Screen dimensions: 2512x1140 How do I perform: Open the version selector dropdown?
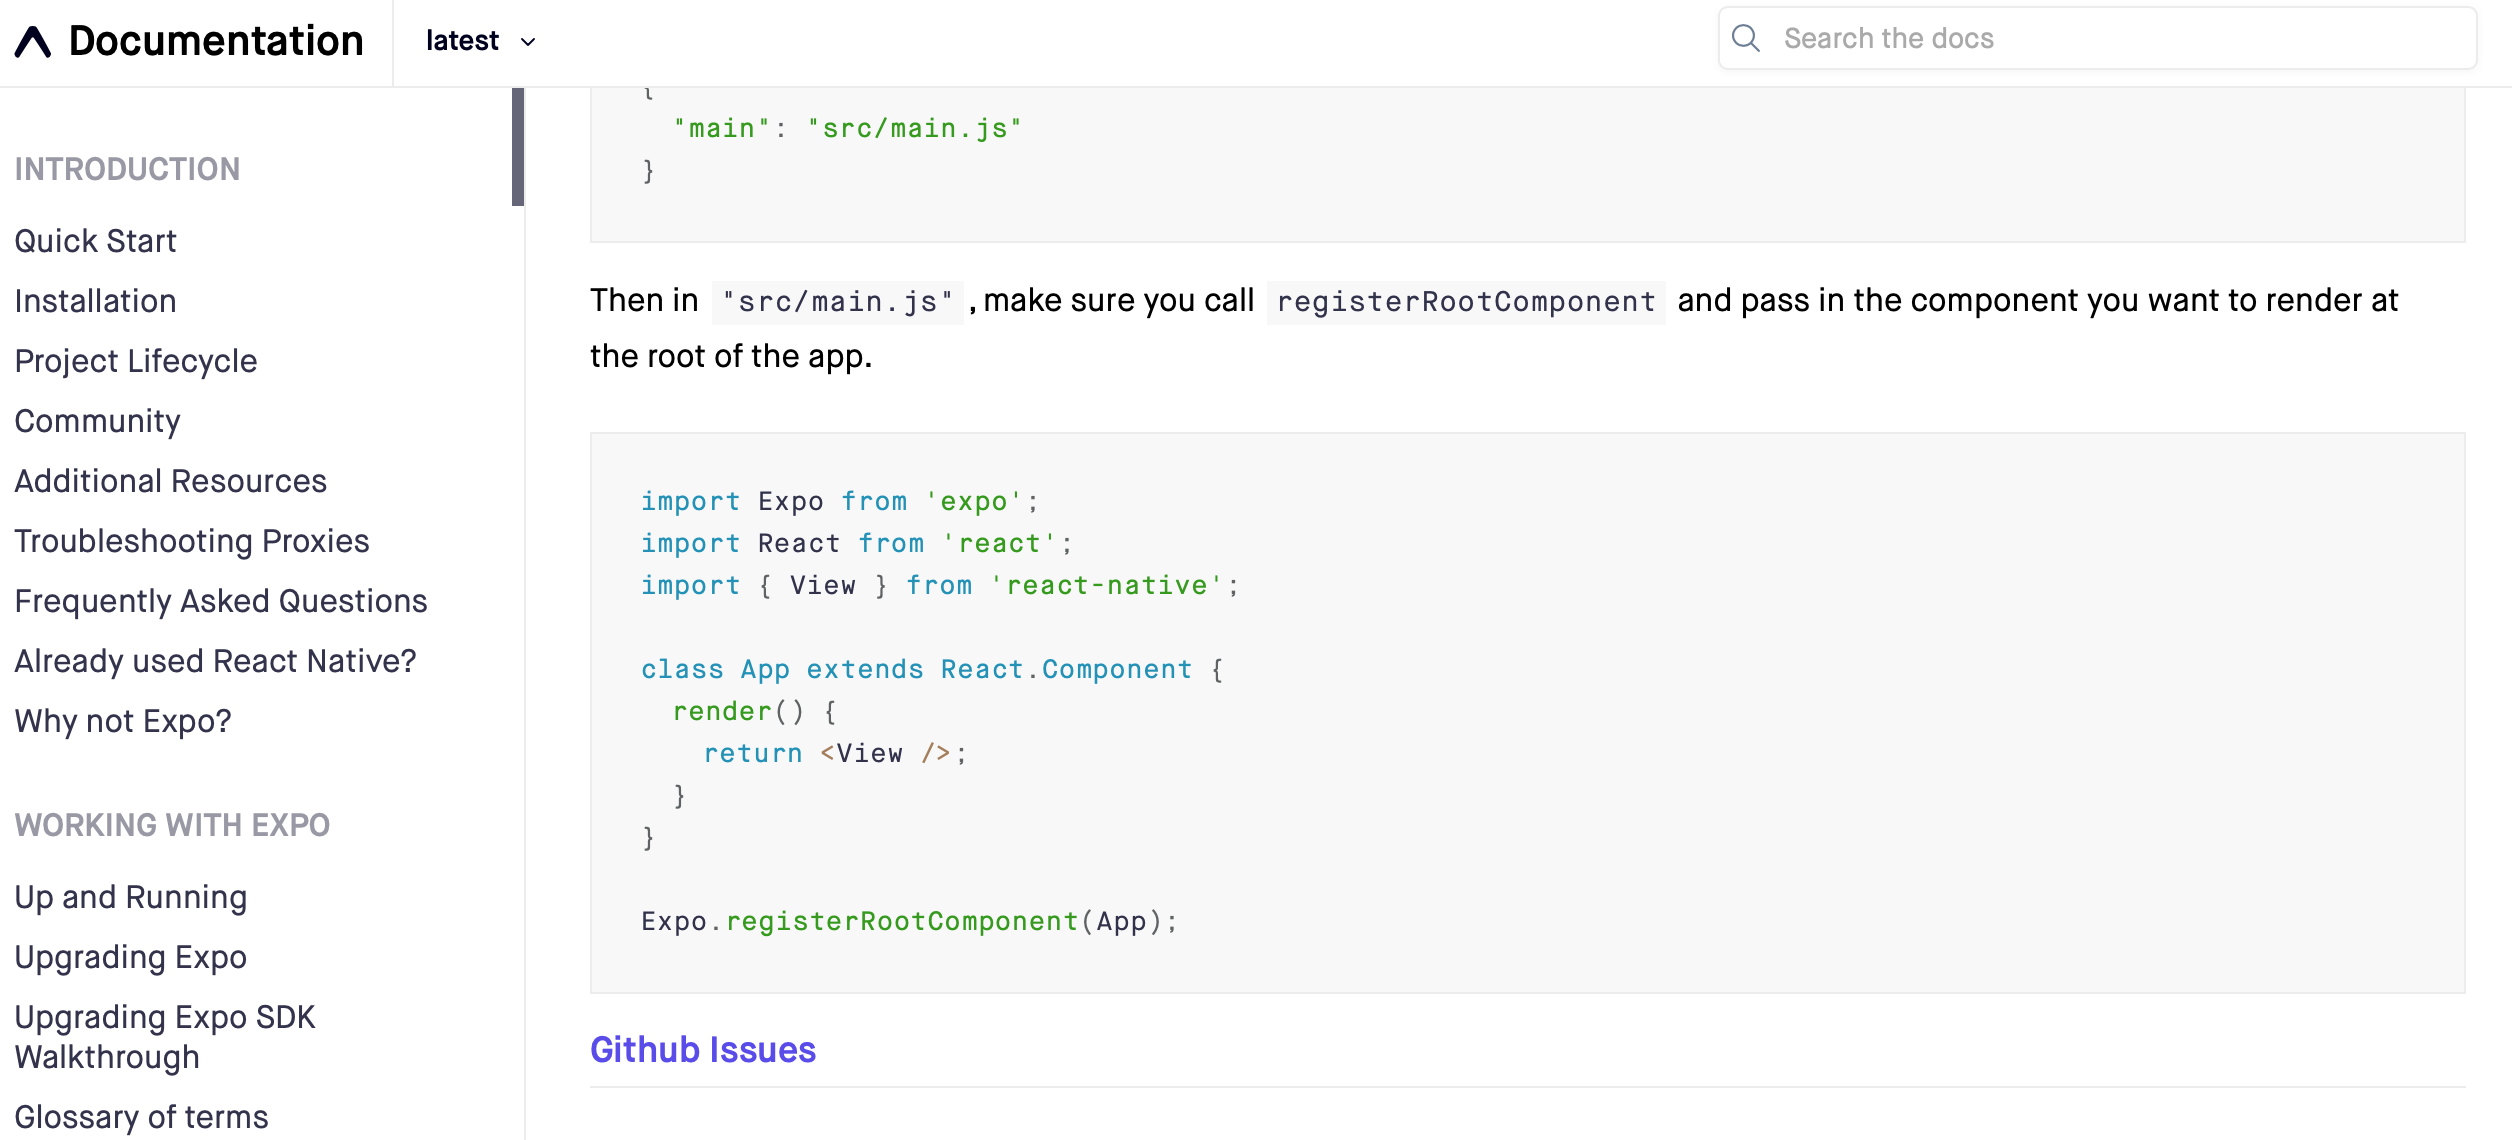tap(478, 40)
